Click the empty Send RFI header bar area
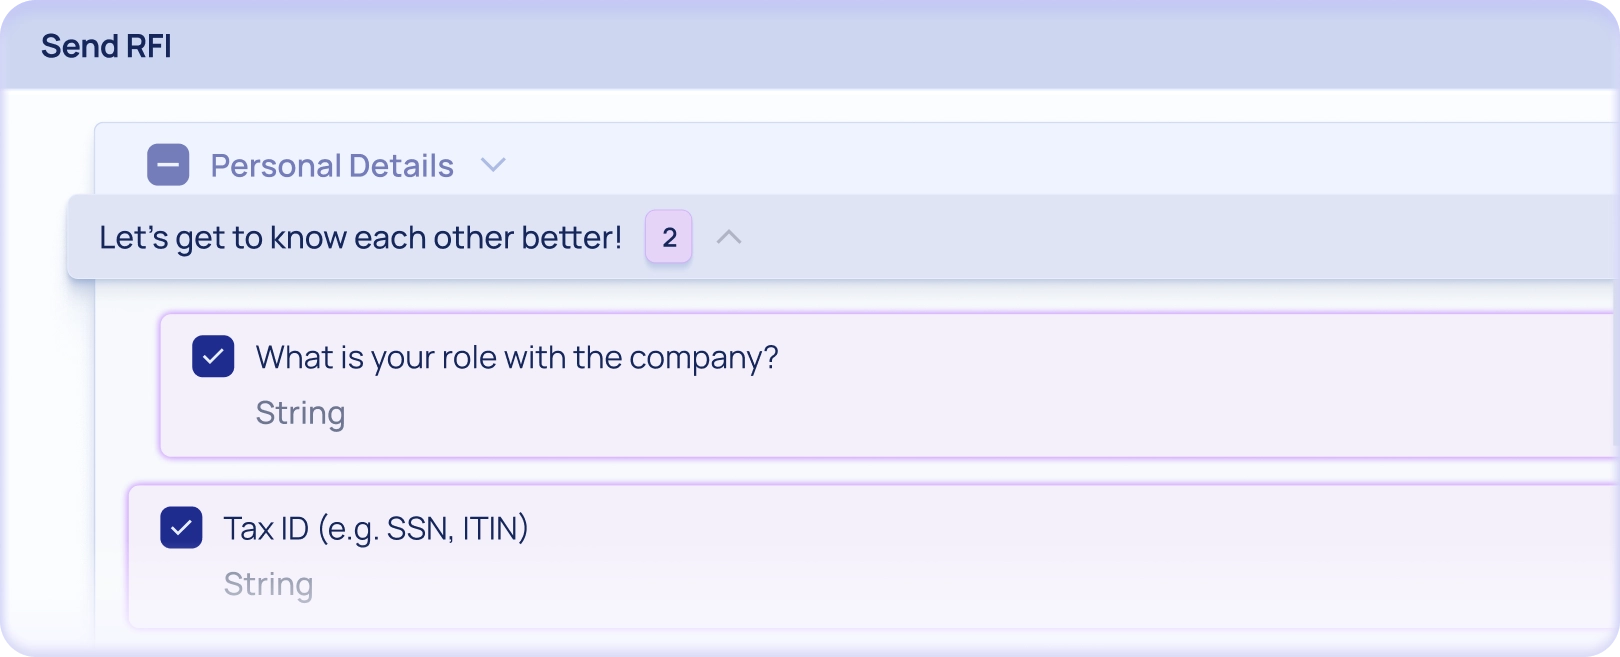This screenshot has width=1620, height=657. click(x=900, y=46)
